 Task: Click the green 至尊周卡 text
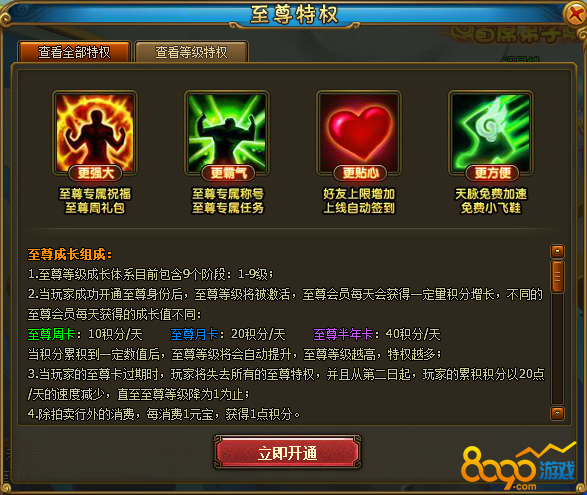point(51,334)
